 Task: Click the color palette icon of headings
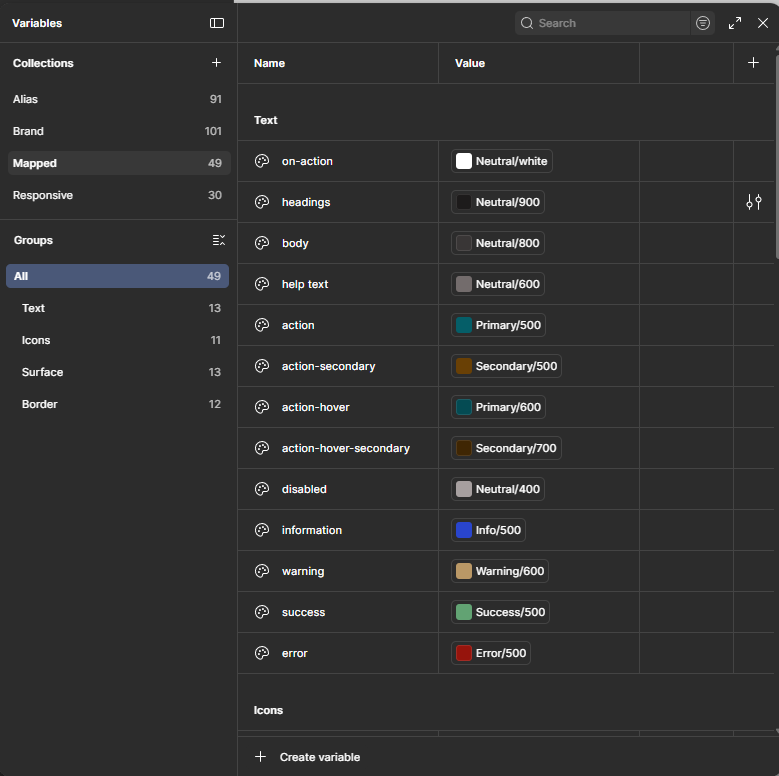(262, 202)
